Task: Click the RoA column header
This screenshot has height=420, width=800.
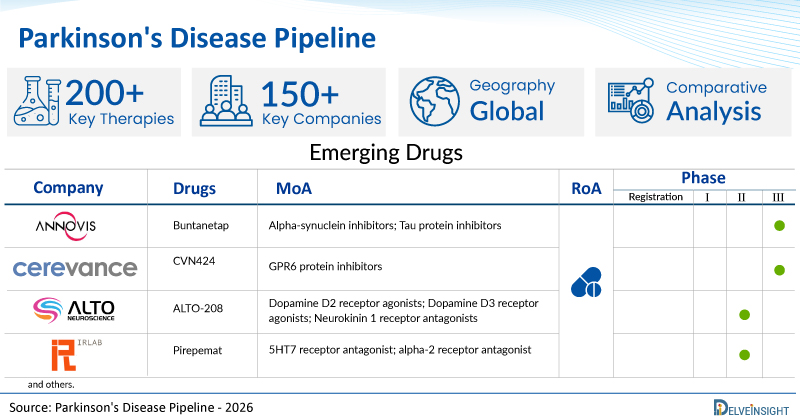Action: (x=586, y=189)
